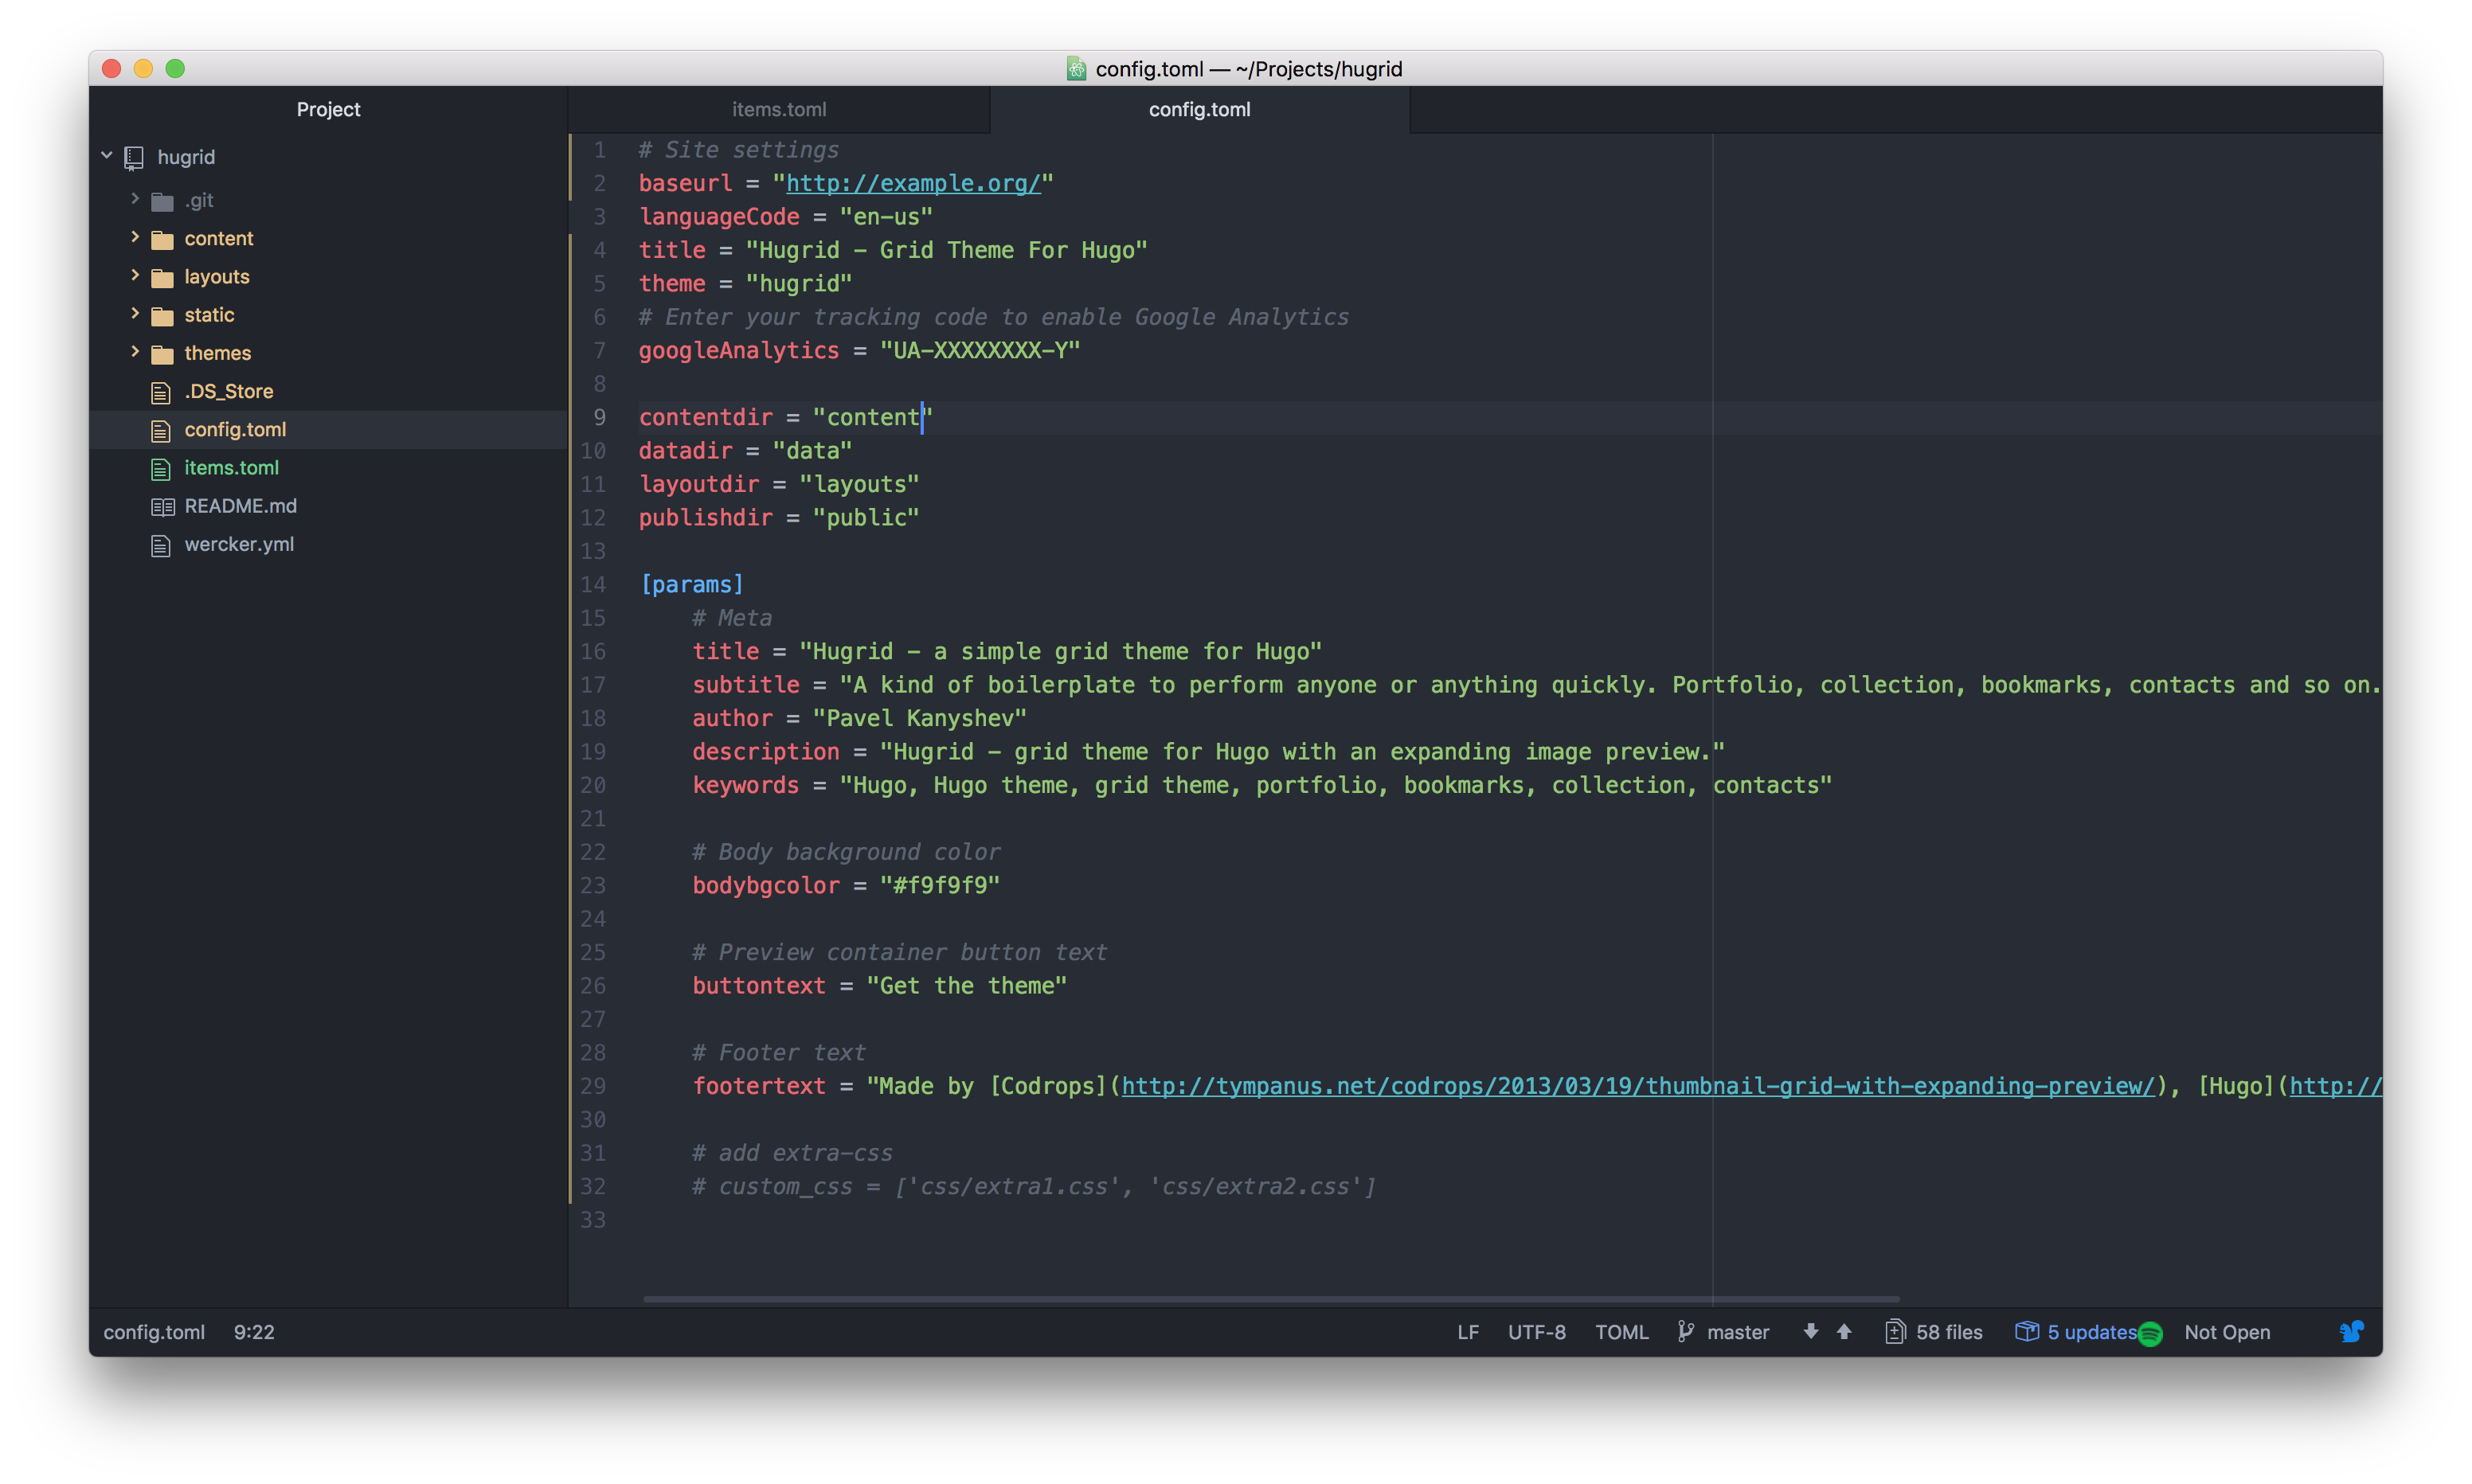Click the bodybgcolor value "#f9f9f9"
The width and height of the screenshot is (2472, 1484).
(940, 886)
